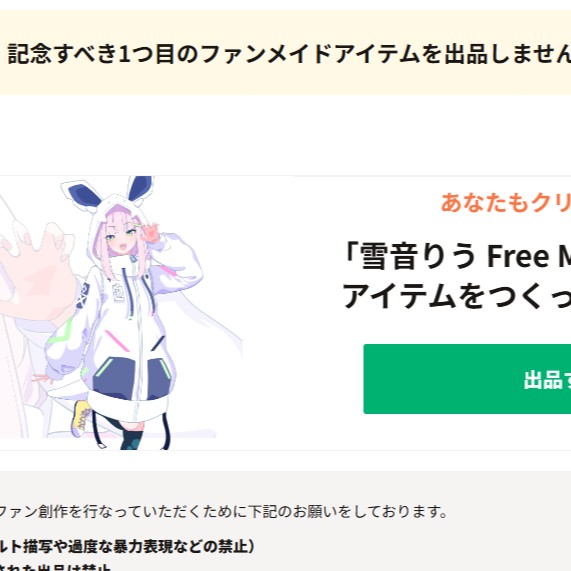Click the character's smiling face
Image resolution: width=571 pixels, height=571 pixels.
122,239
